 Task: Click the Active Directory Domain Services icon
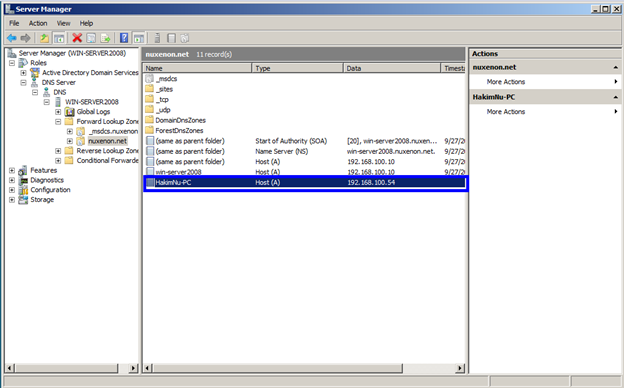point(35,72)
